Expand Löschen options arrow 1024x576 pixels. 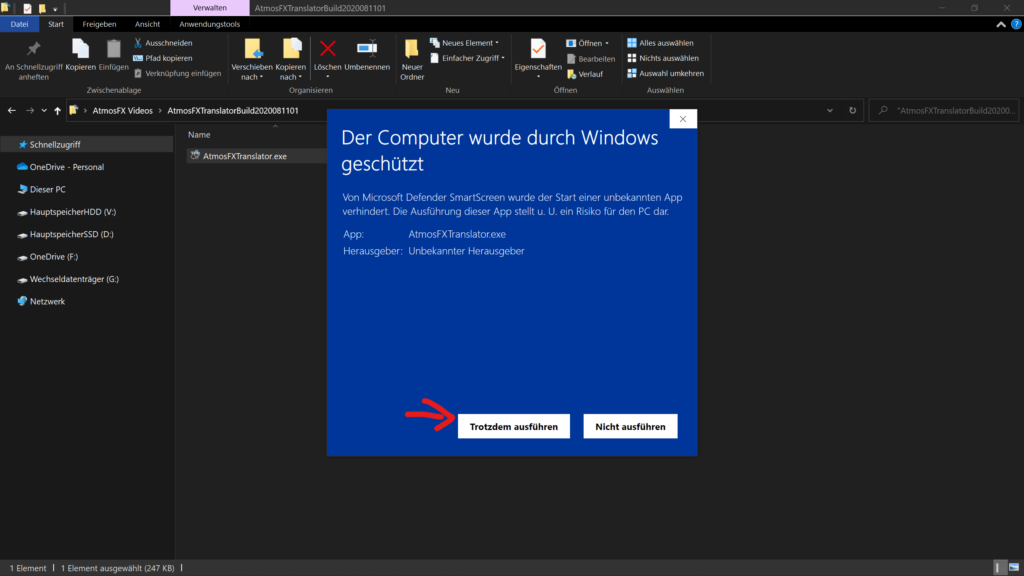coord(328,77)
